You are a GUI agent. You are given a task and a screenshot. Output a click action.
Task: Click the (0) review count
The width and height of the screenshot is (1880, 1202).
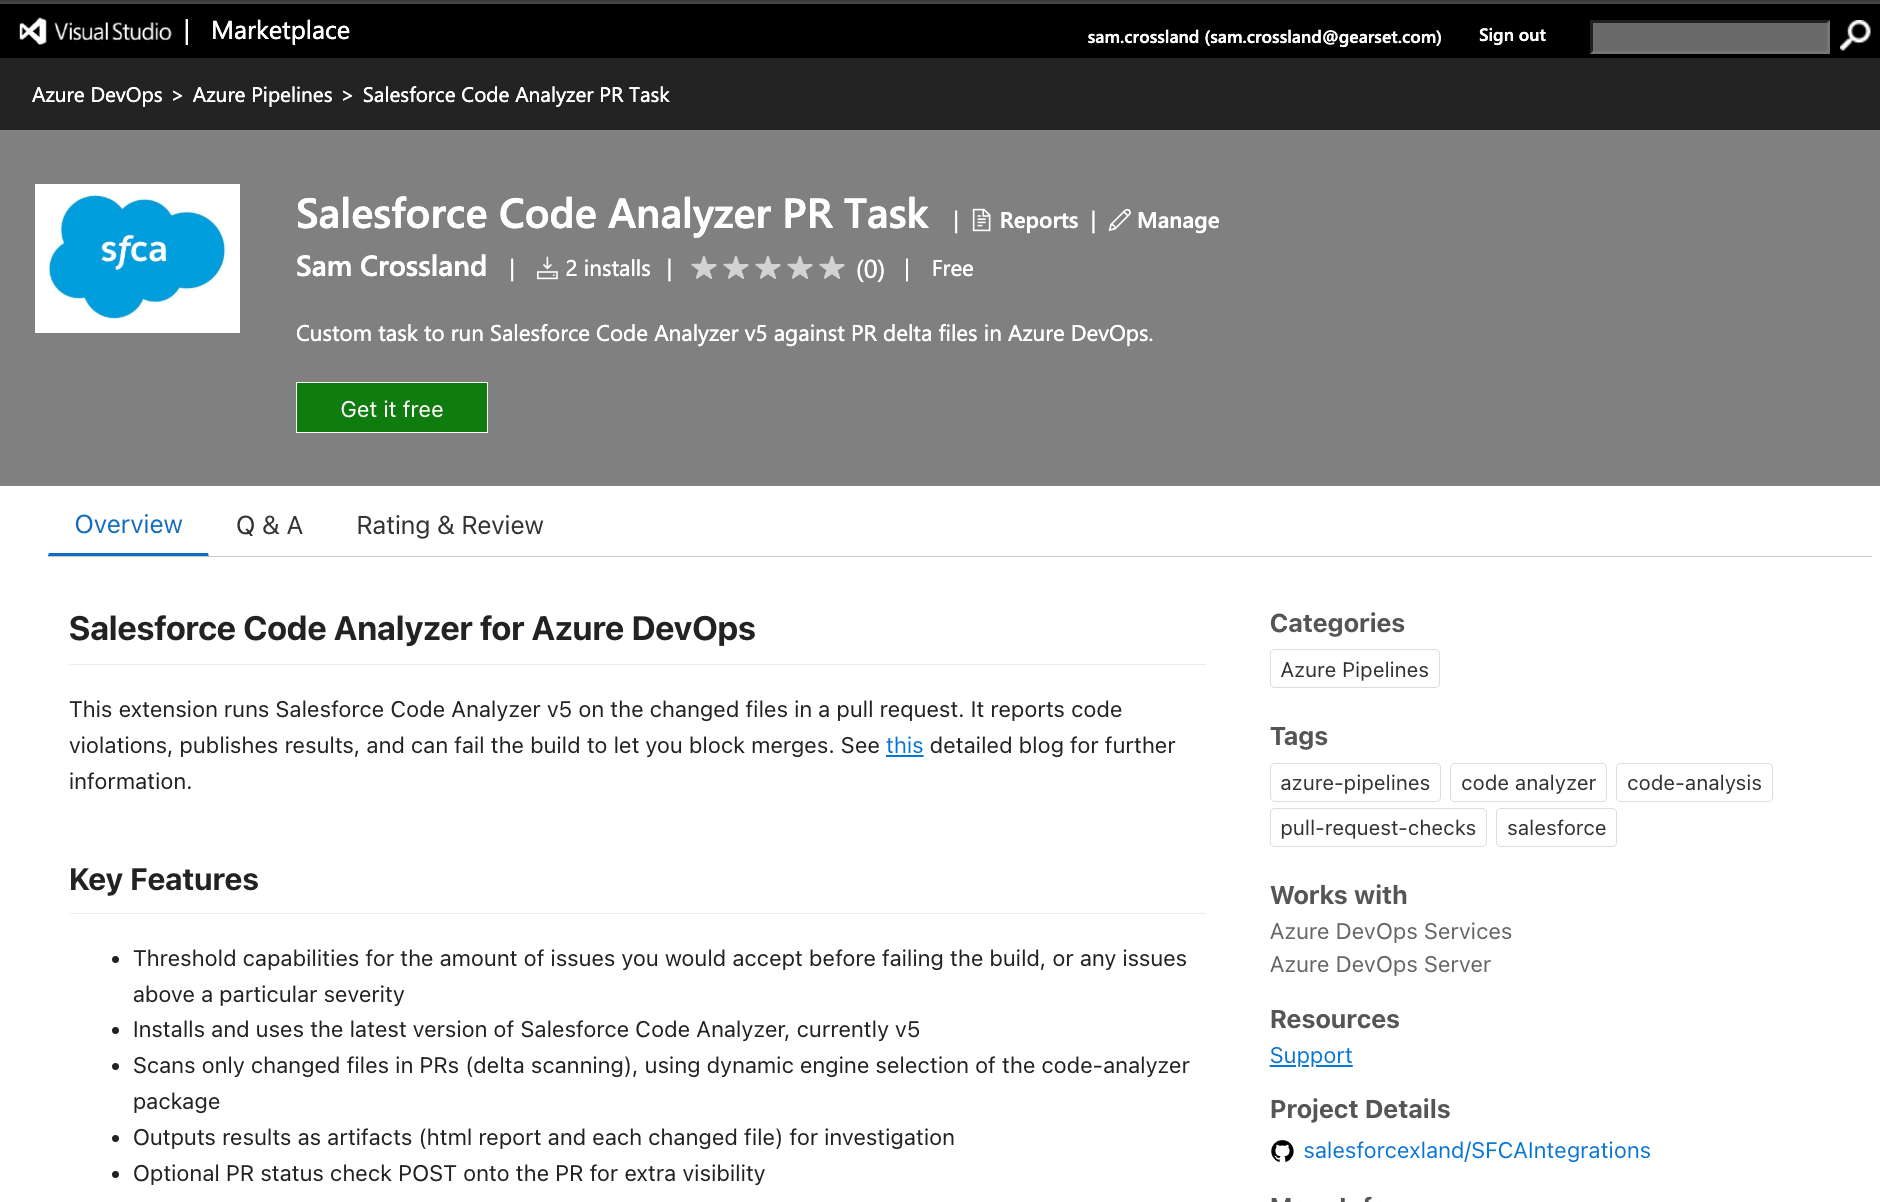coord(870,269)
